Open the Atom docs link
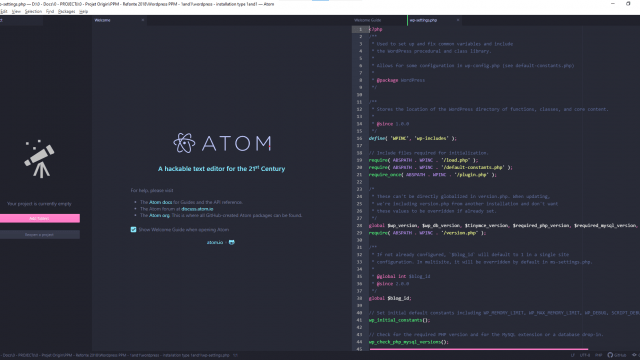 pos(160,202)
